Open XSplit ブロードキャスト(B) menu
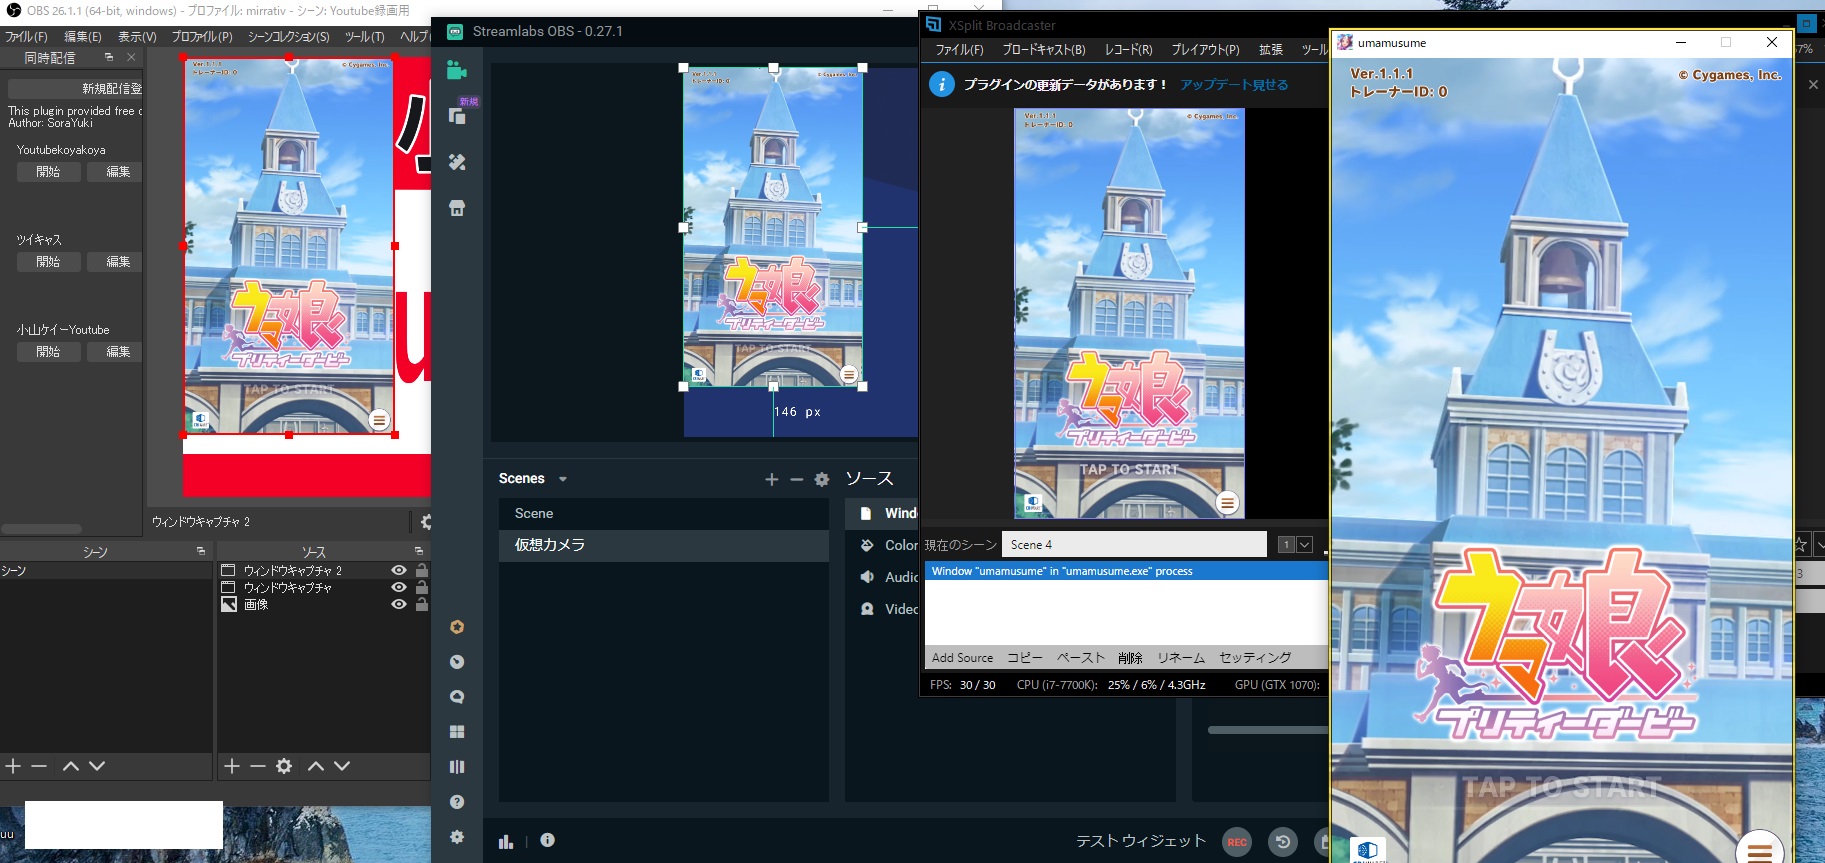Viewport: 1825px width, 863px height. (x=1044, y=49)
